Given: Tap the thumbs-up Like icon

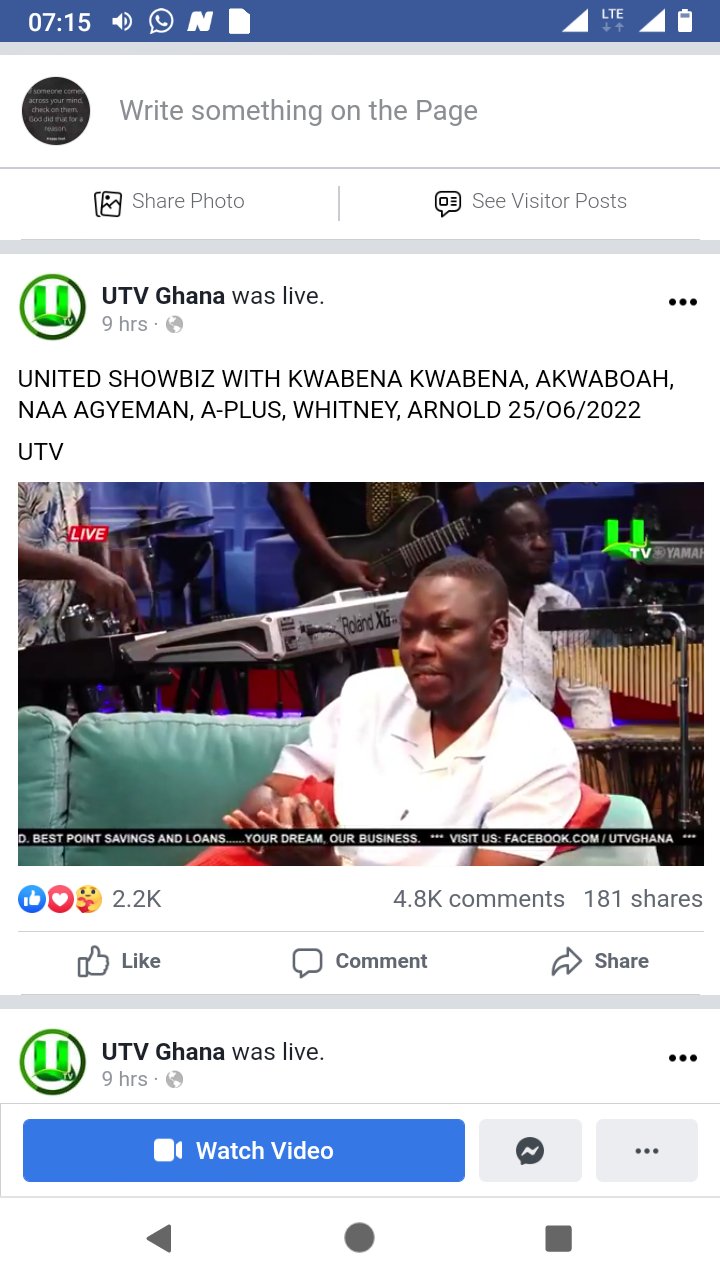Looking at the screenshot, I should (93, 962).
